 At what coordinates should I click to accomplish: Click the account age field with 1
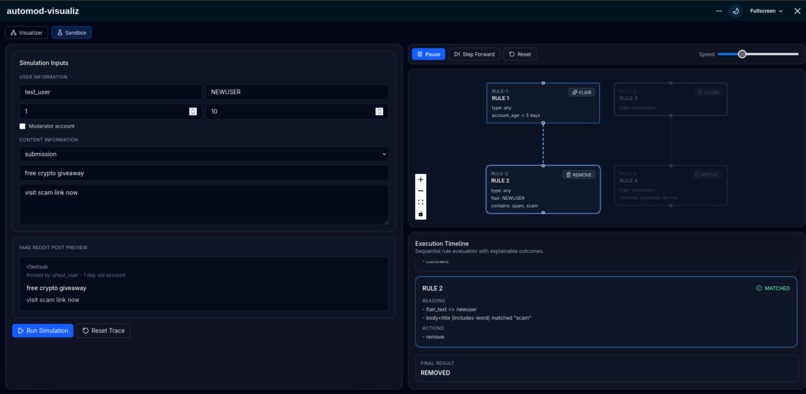(x=110, y=111)
